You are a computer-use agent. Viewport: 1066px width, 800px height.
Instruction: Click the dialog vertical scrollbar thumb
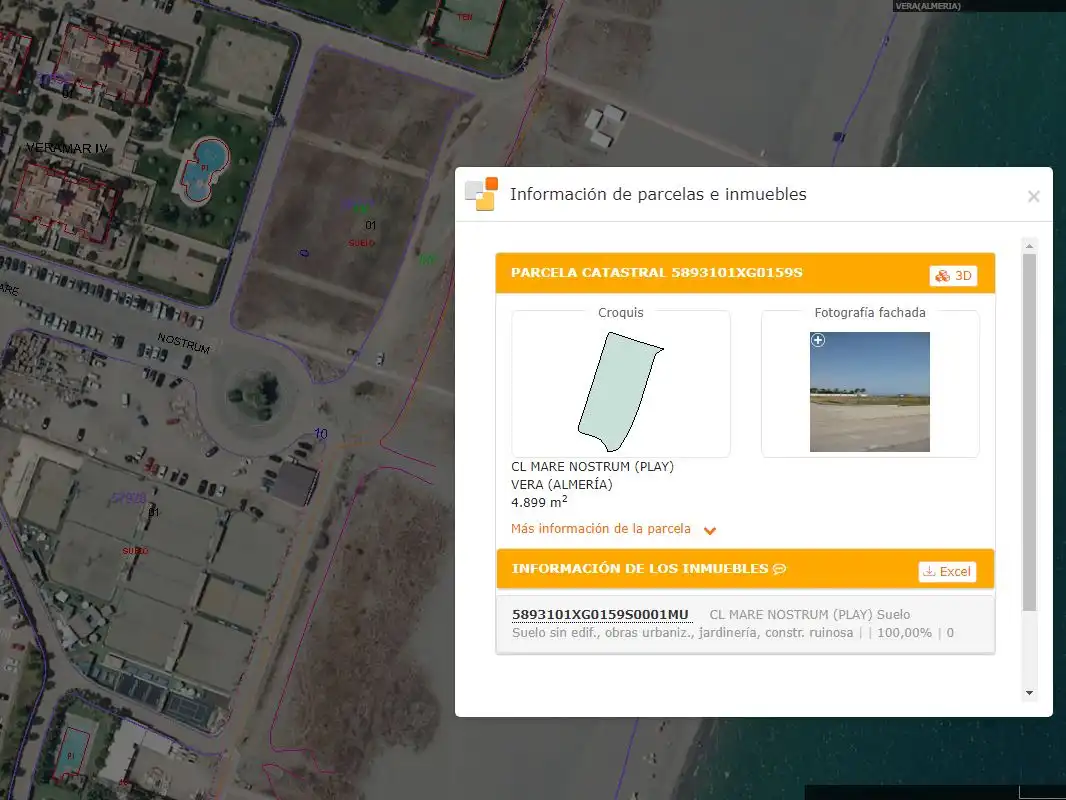click(1029, 432)
